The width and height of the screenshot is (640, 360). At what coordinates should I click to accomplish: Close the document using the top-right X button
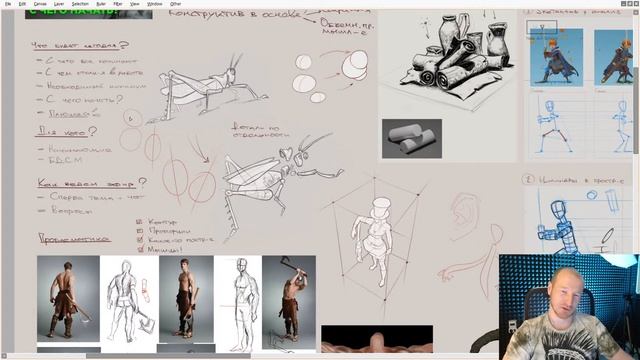(x=636, y=3)
